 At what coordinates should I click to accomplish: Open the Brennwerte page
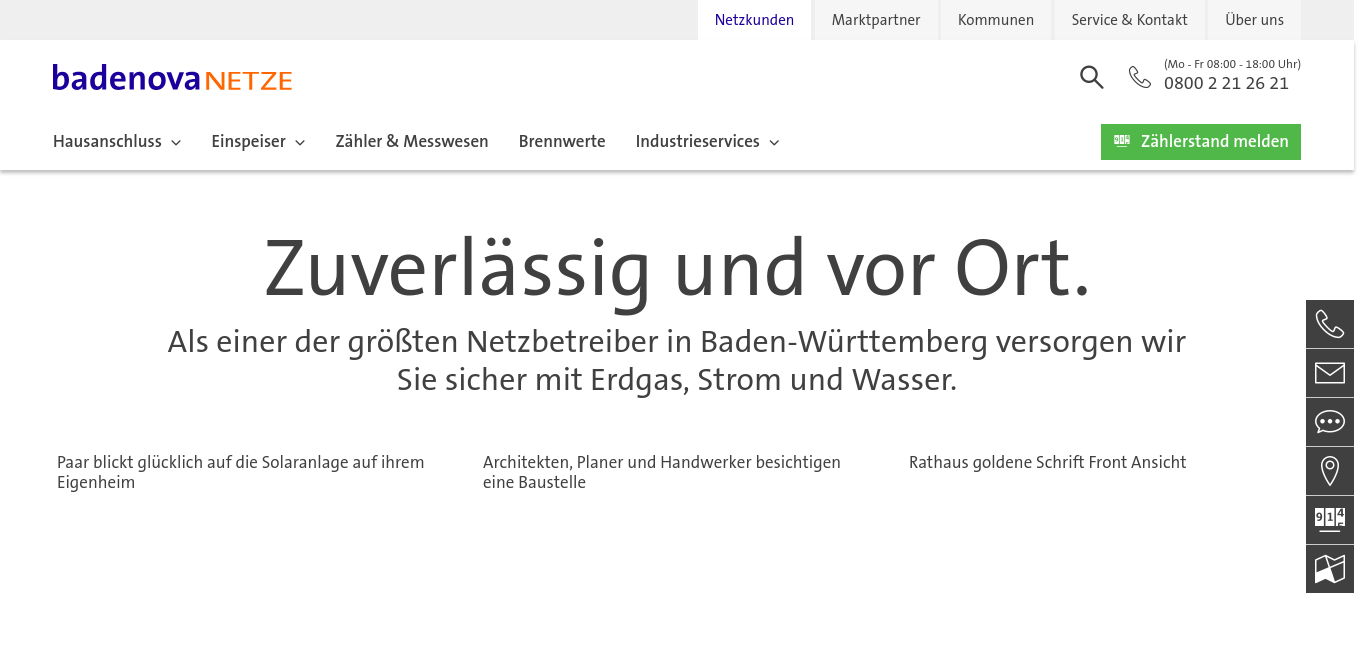tap(562, 142)
